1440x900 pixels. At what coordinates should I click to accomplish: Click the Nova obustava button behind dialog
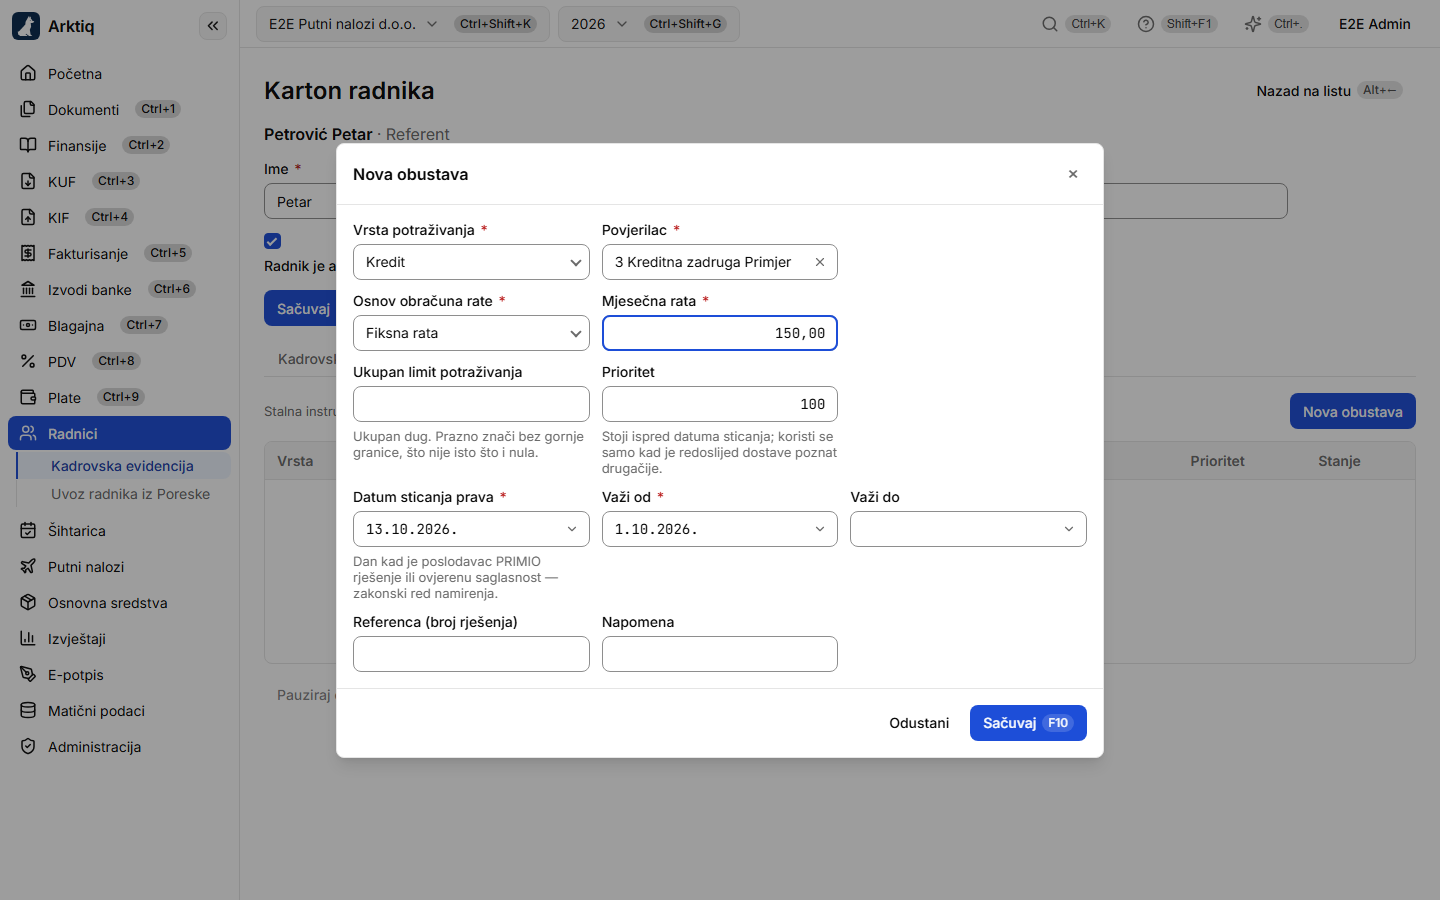click(1352, 411)
